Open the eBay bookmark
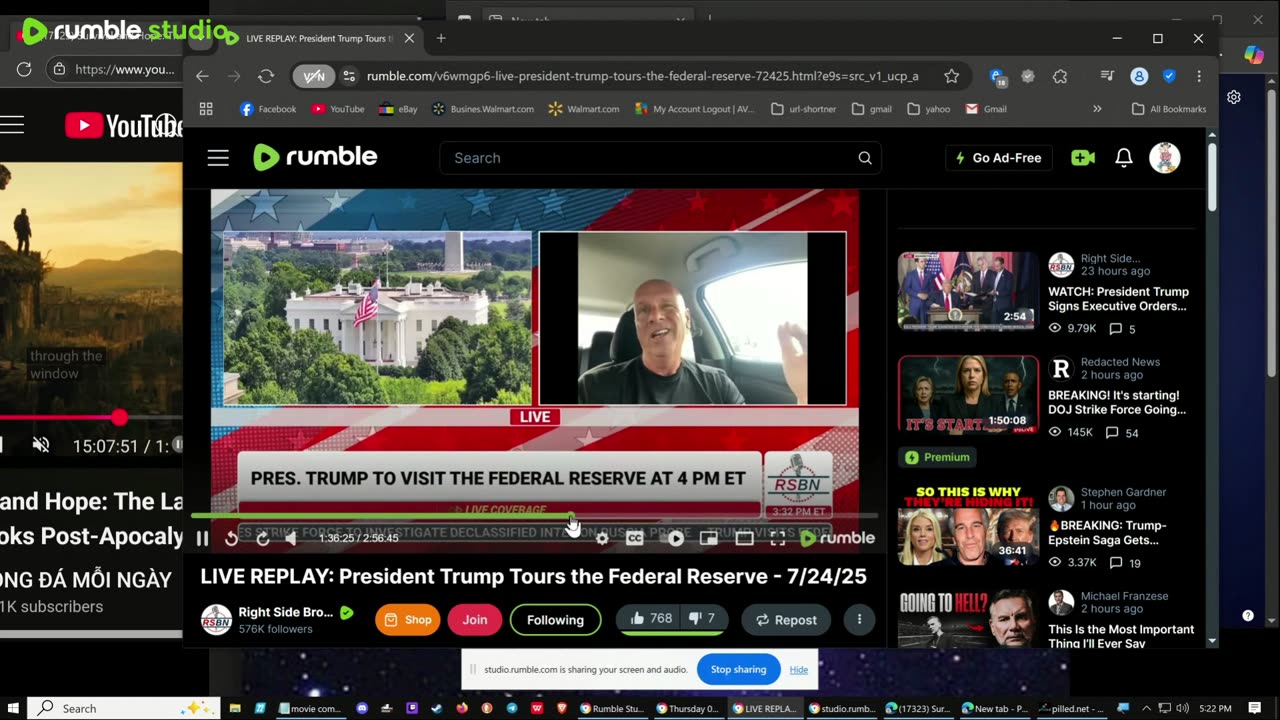 coord(398,109)
